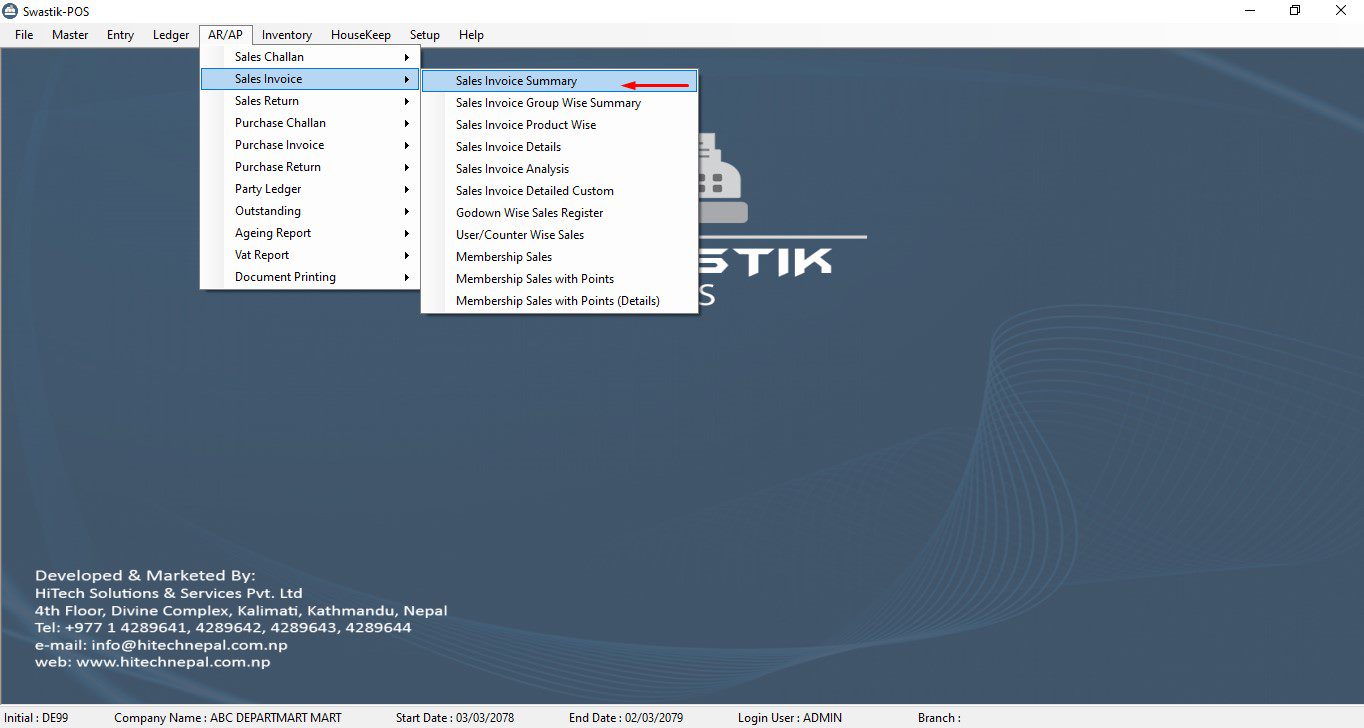Screen dimensions: 1364x728
Task: Expand the Sales Challan submenu arrow
Action: (407, 57)
